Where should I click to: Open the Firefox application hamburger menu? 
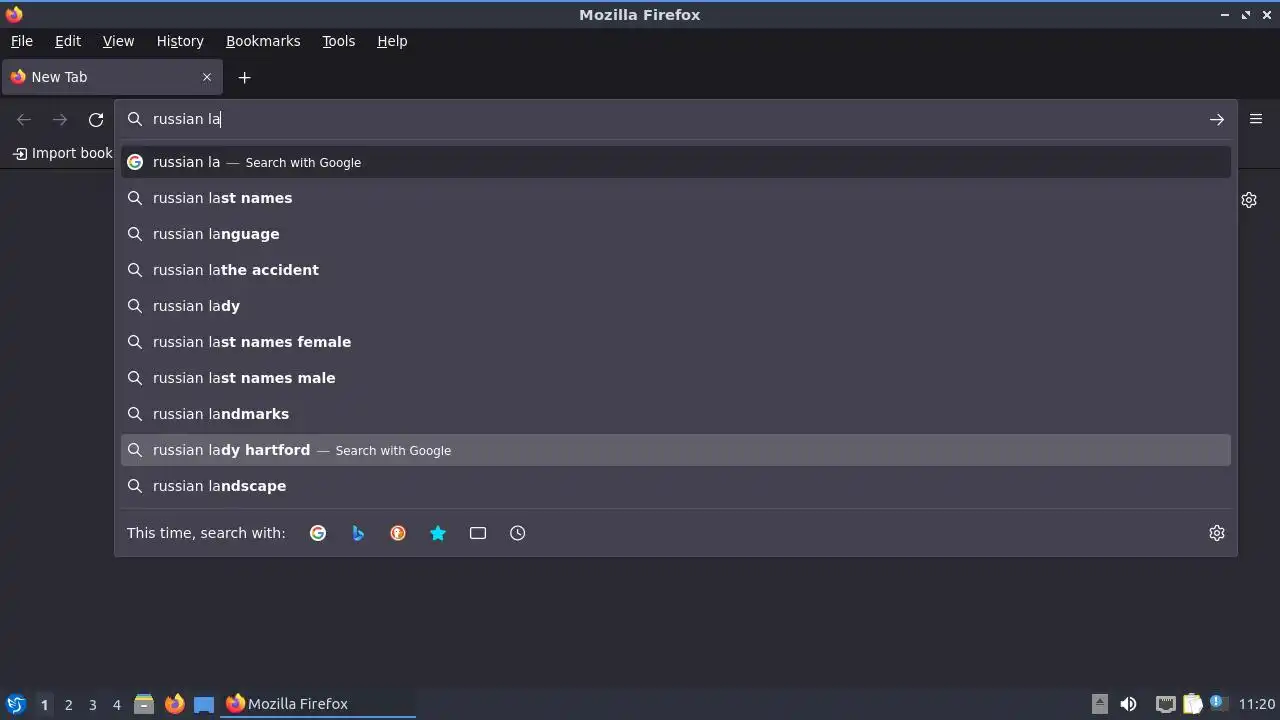click(1256, 119)
